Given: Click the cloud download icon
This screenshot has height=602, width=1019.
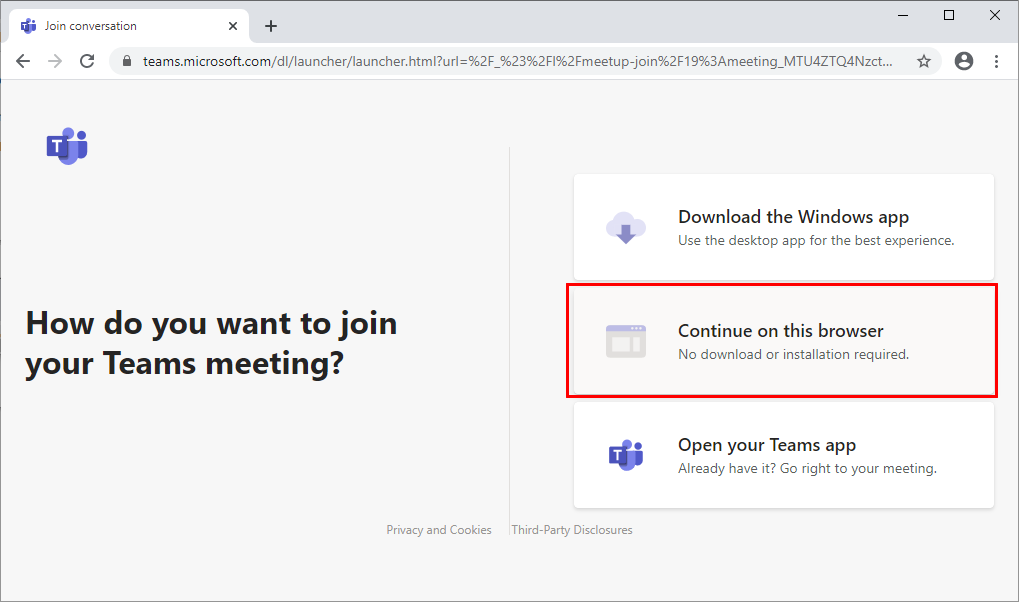Looking at the screenshot, I should [x=626, y=228].
